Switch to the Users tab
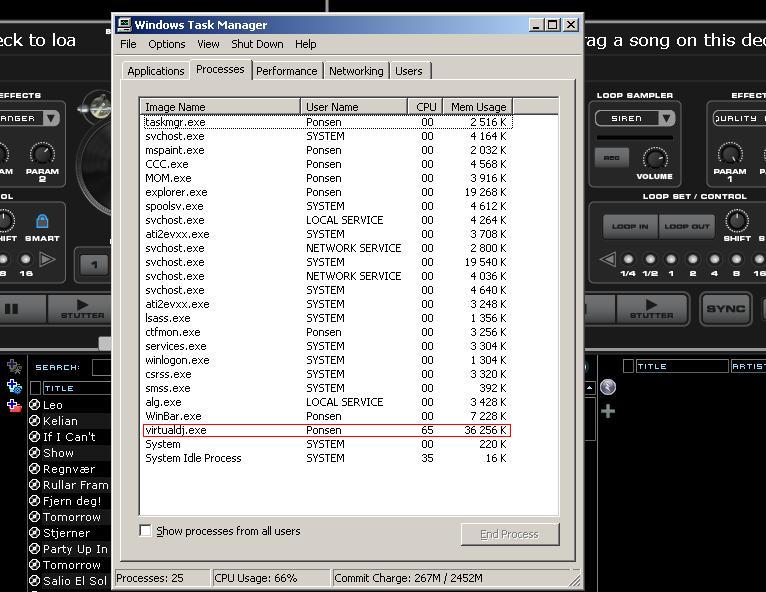 [x=409, y=71]
